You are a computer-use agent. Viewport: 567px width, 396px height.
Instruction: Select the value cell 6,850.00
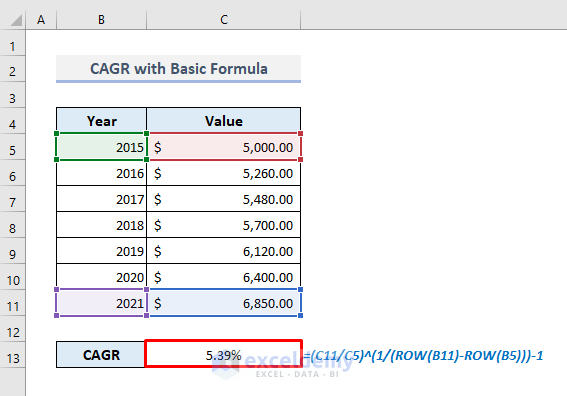click(224, 303)
